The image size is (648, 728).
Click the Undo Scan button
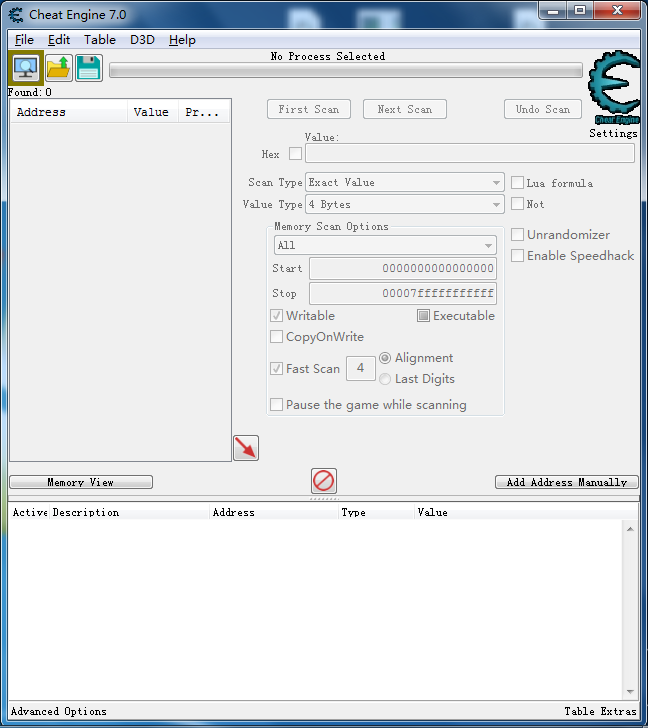click(543, 109)
